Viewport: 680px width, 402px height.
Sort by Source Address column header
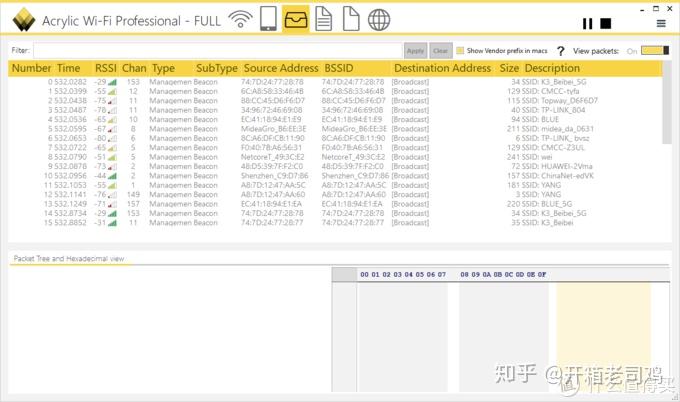point(281,68)
